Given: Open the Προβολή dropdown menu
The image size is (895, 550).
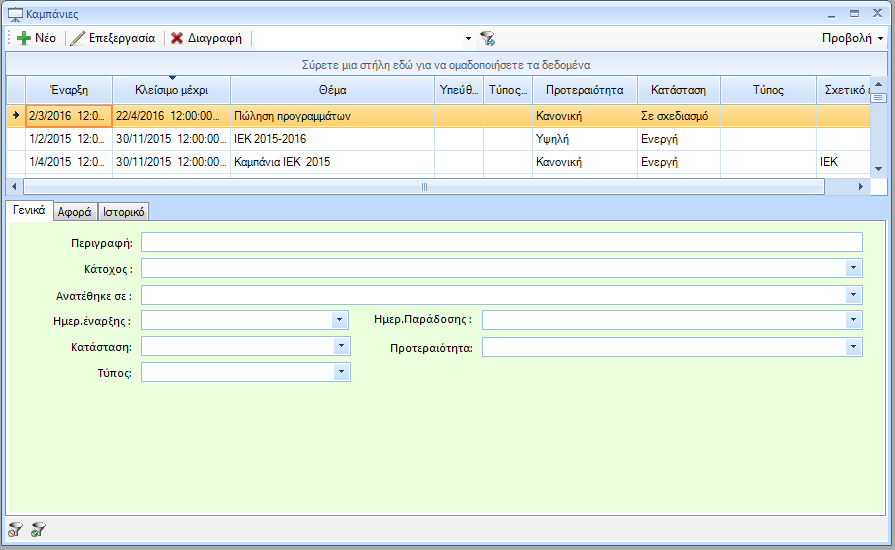Looking at the screenshot, I should (x=852, y=38).
